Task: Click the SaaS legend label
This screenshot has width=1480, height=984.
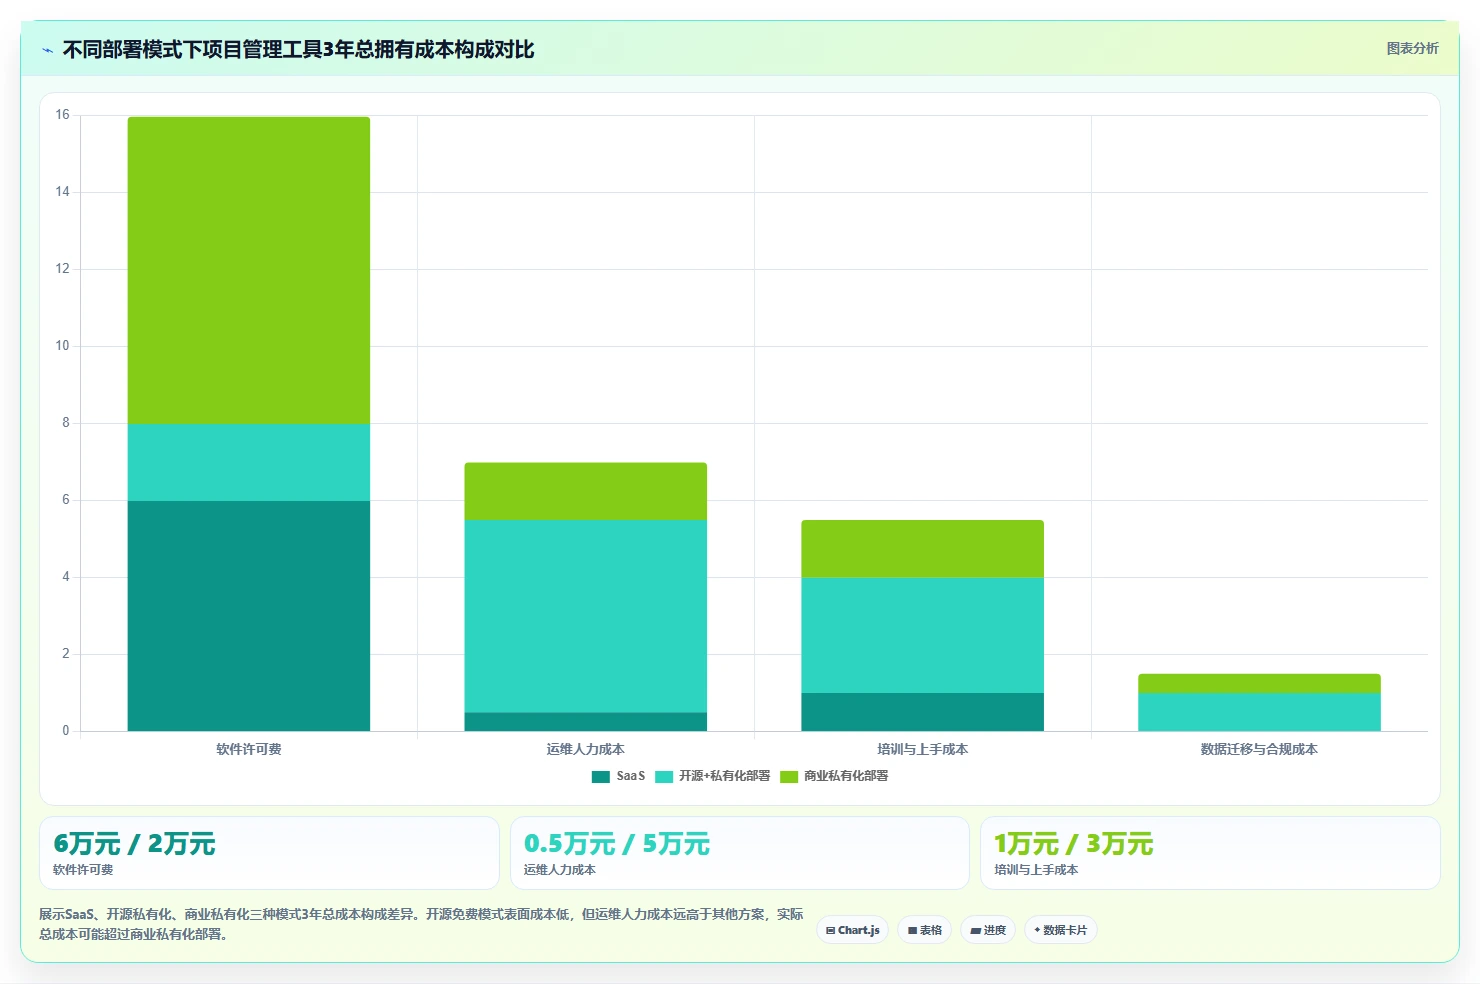Action: pos(631,776)
